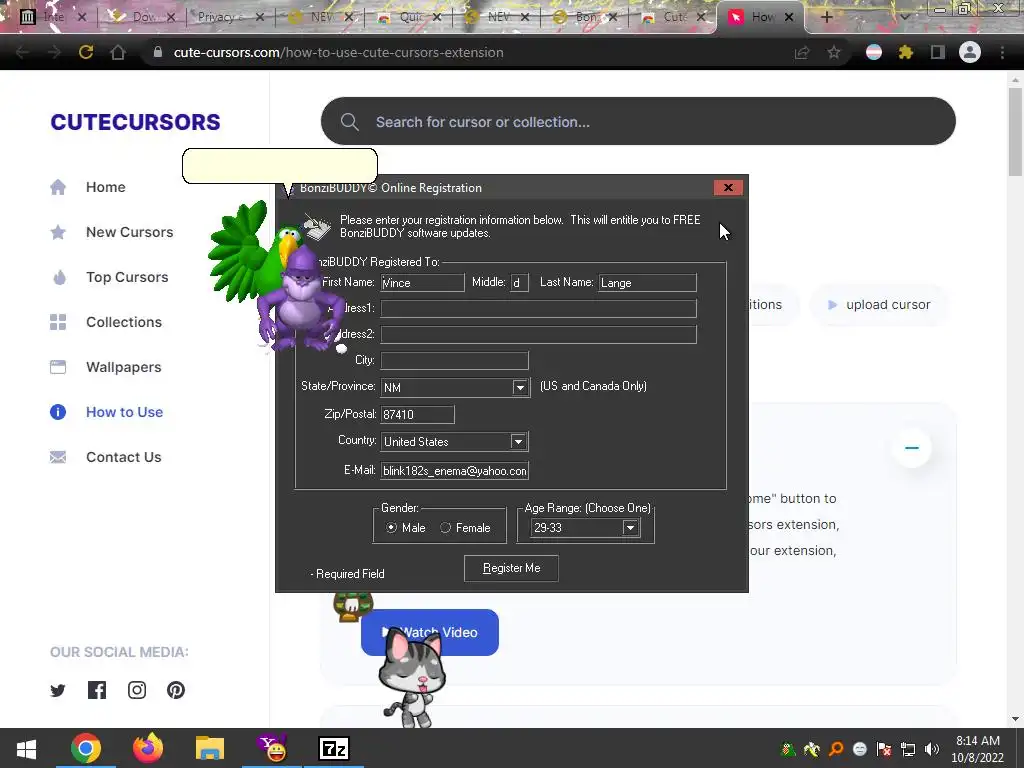
Task: Focus the cursor search box
Action: [x=638, y=121]
